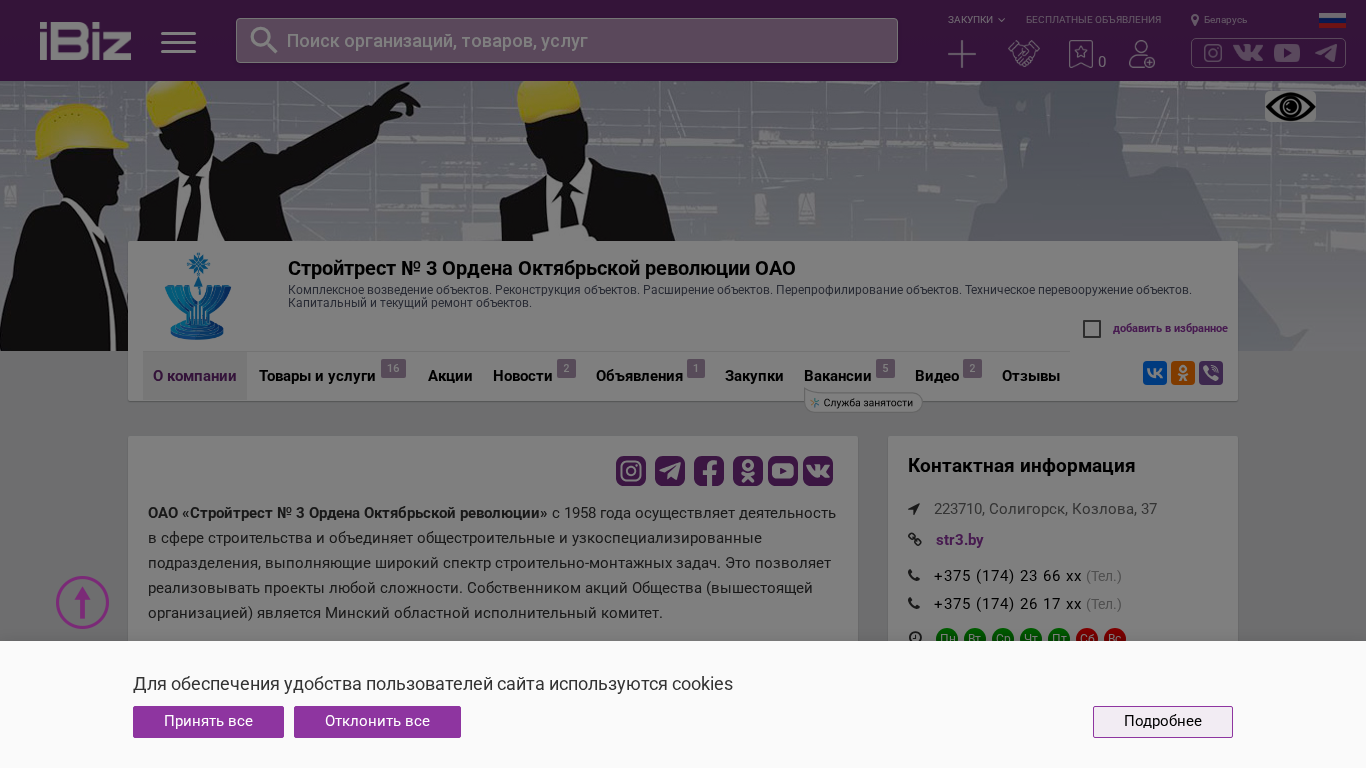This screenshot has height=768, width=1366.
Task: Share via VK button in tab bar
Action: click(1155, 373)
